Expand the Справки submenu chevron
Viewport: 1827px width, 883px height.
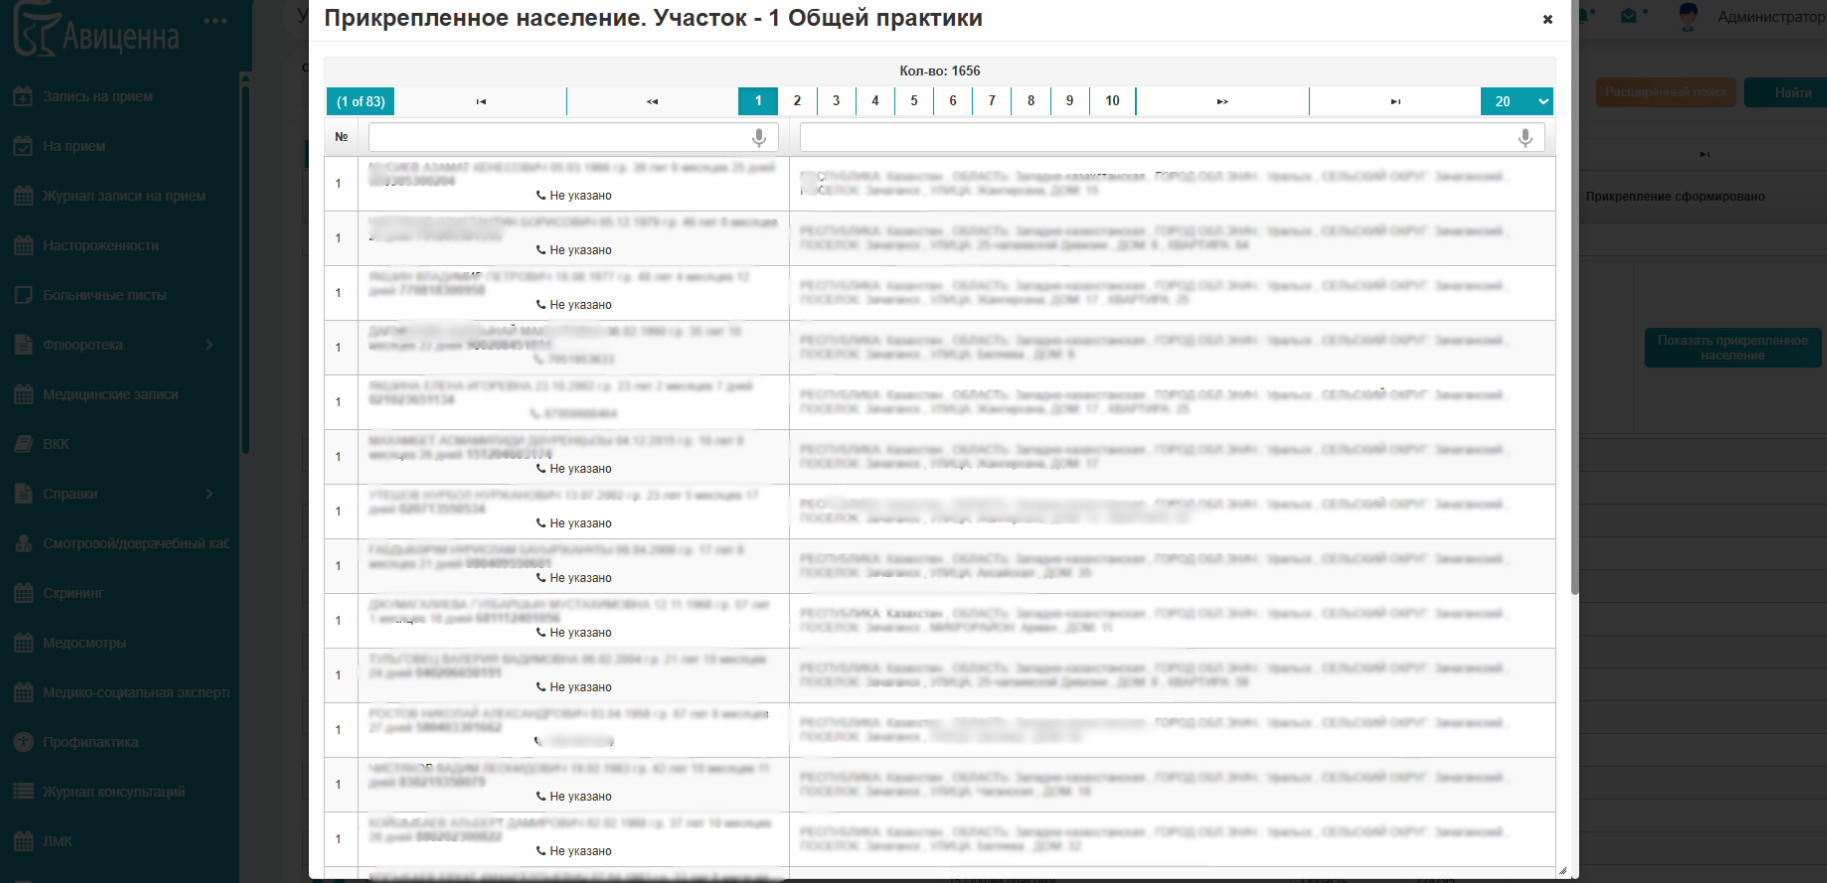209,494
